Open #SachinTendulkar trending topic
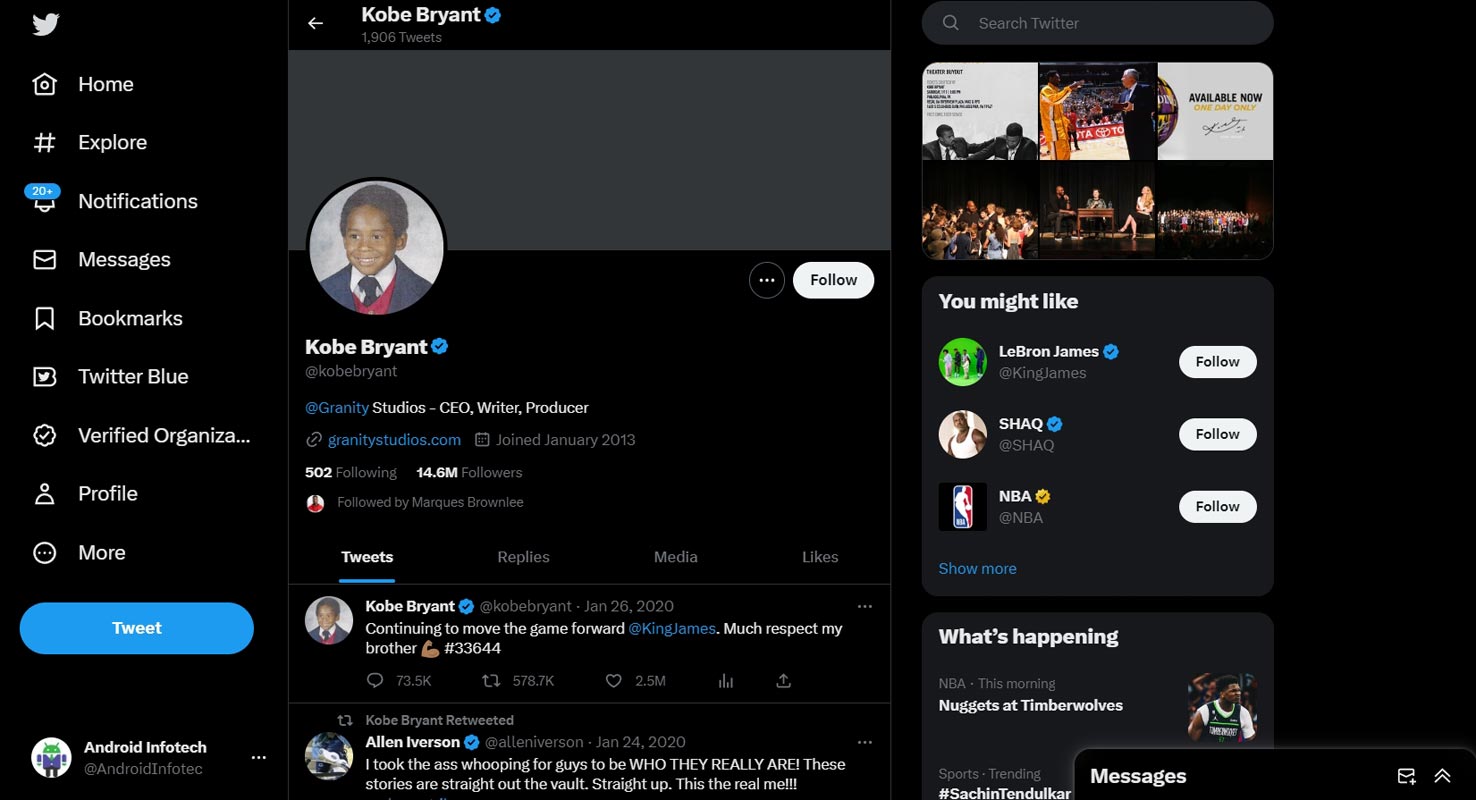This screenshot has width=1476, height=800. [1004, 793]
